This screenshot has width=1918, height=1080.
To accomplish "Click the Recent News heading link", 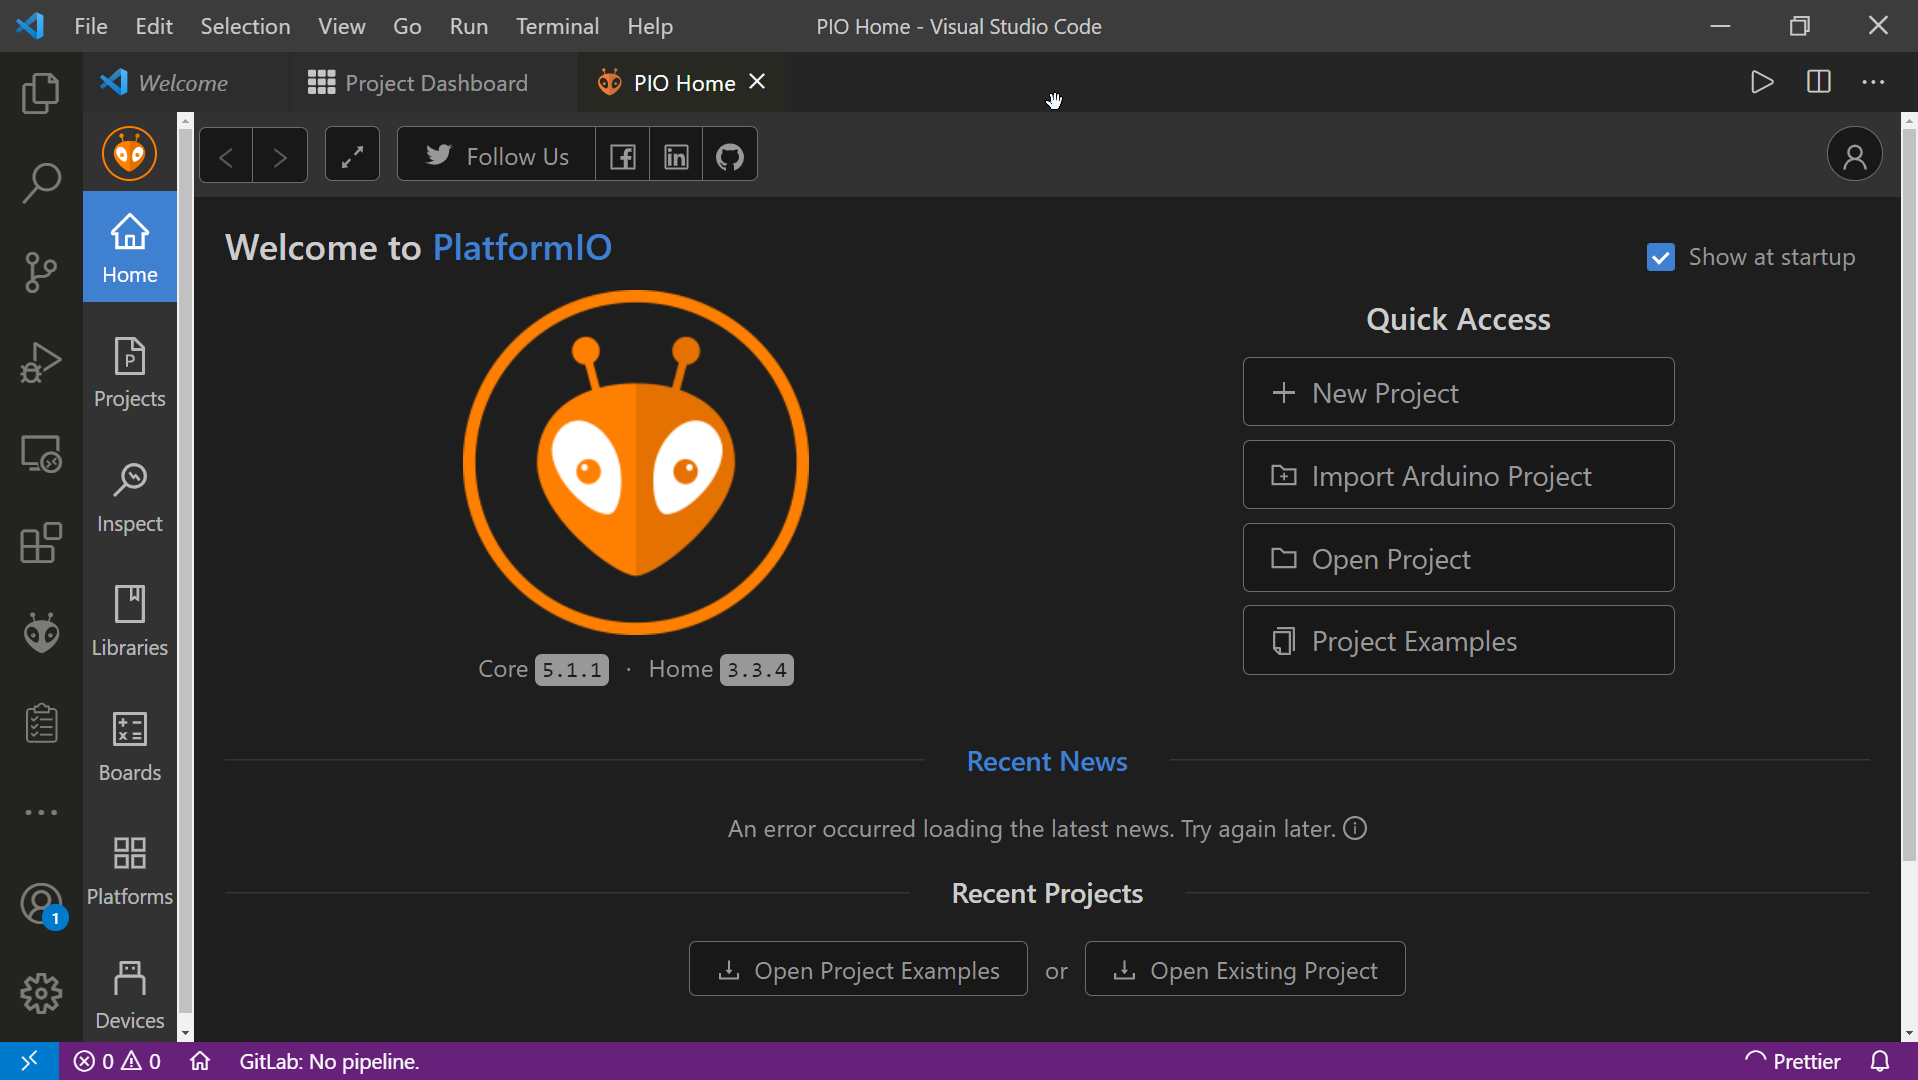I will point(1047,762).
